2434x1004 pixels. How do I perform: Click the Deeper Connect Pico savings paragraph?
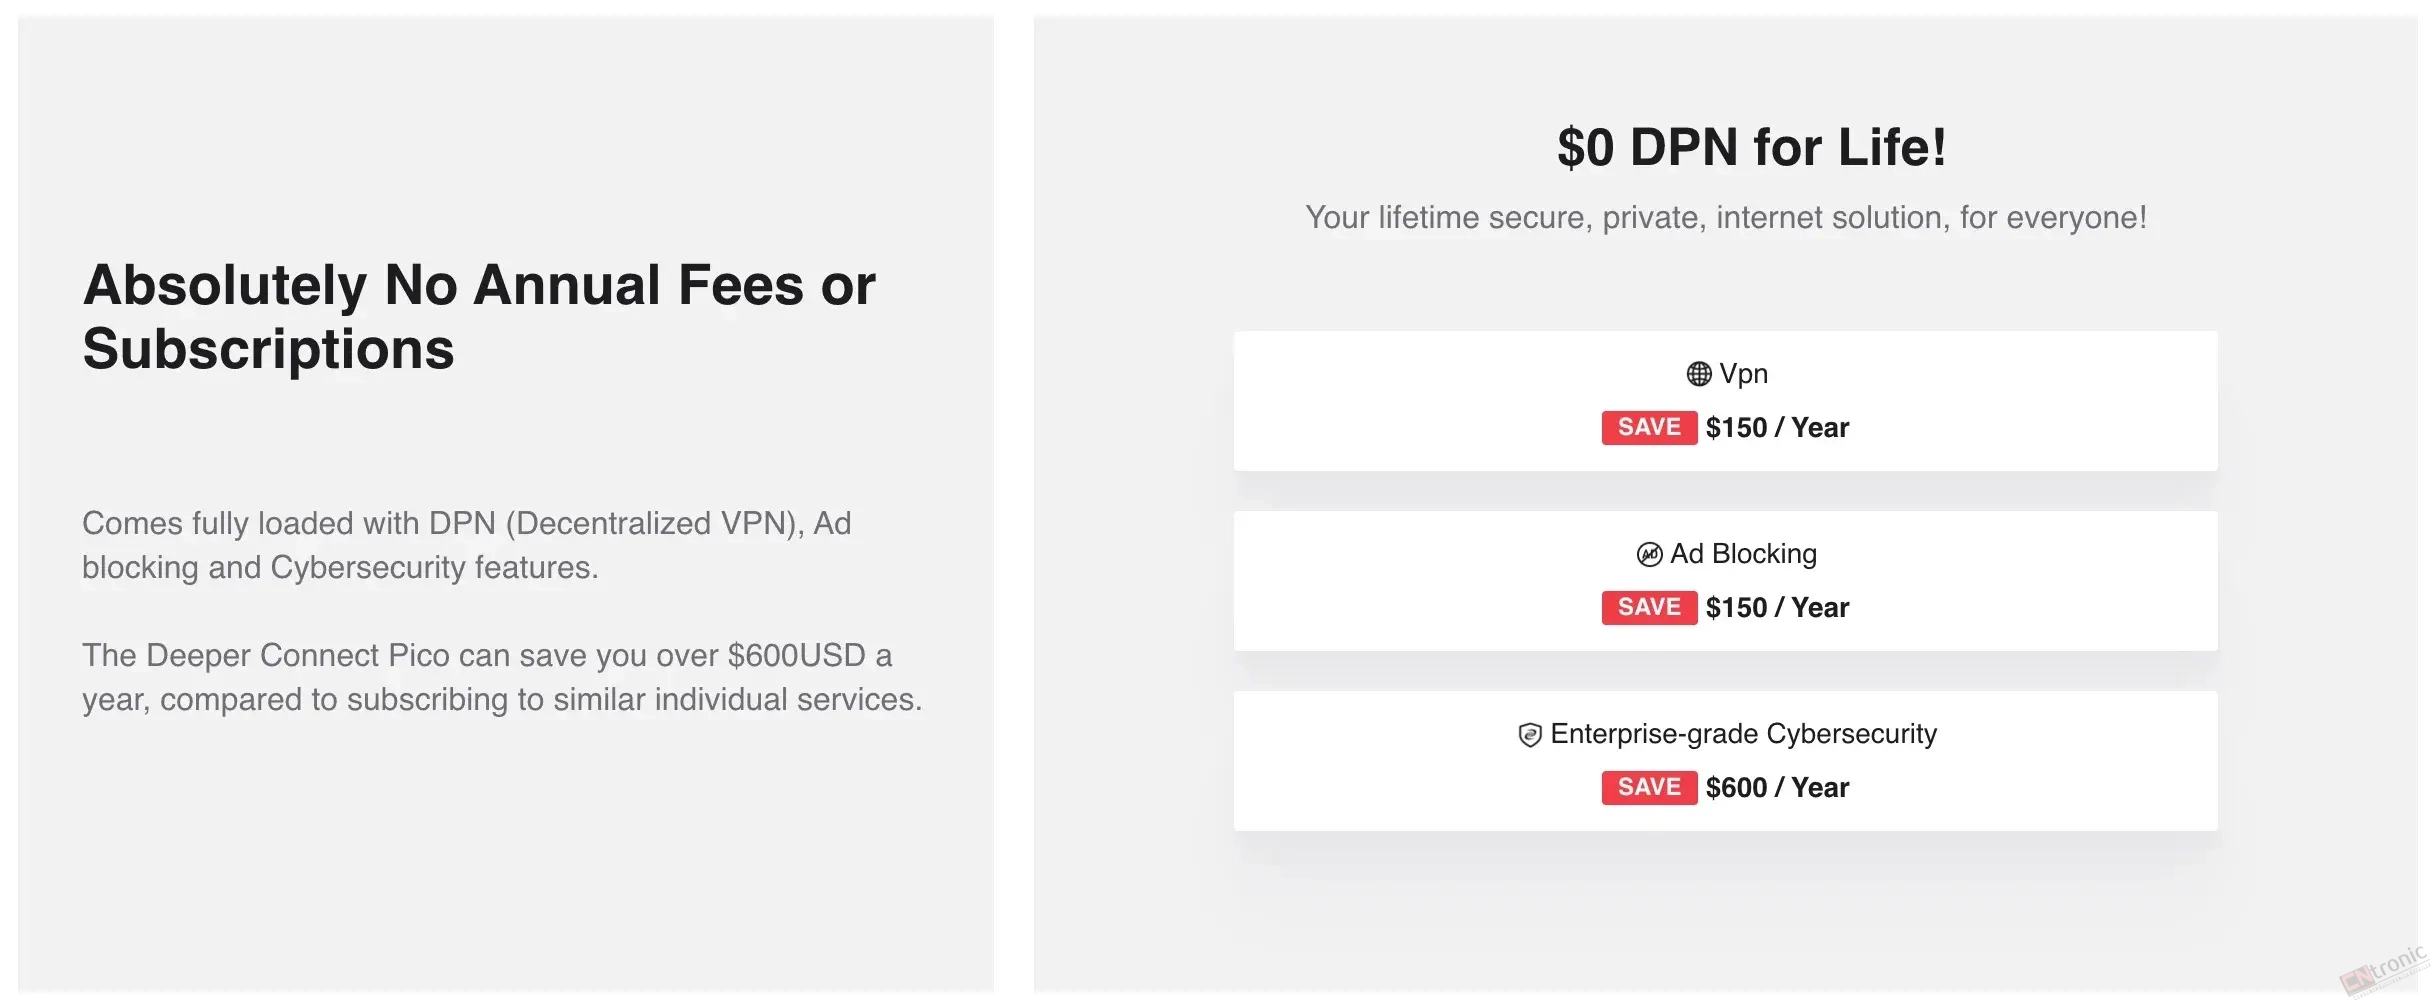[502, 677]
